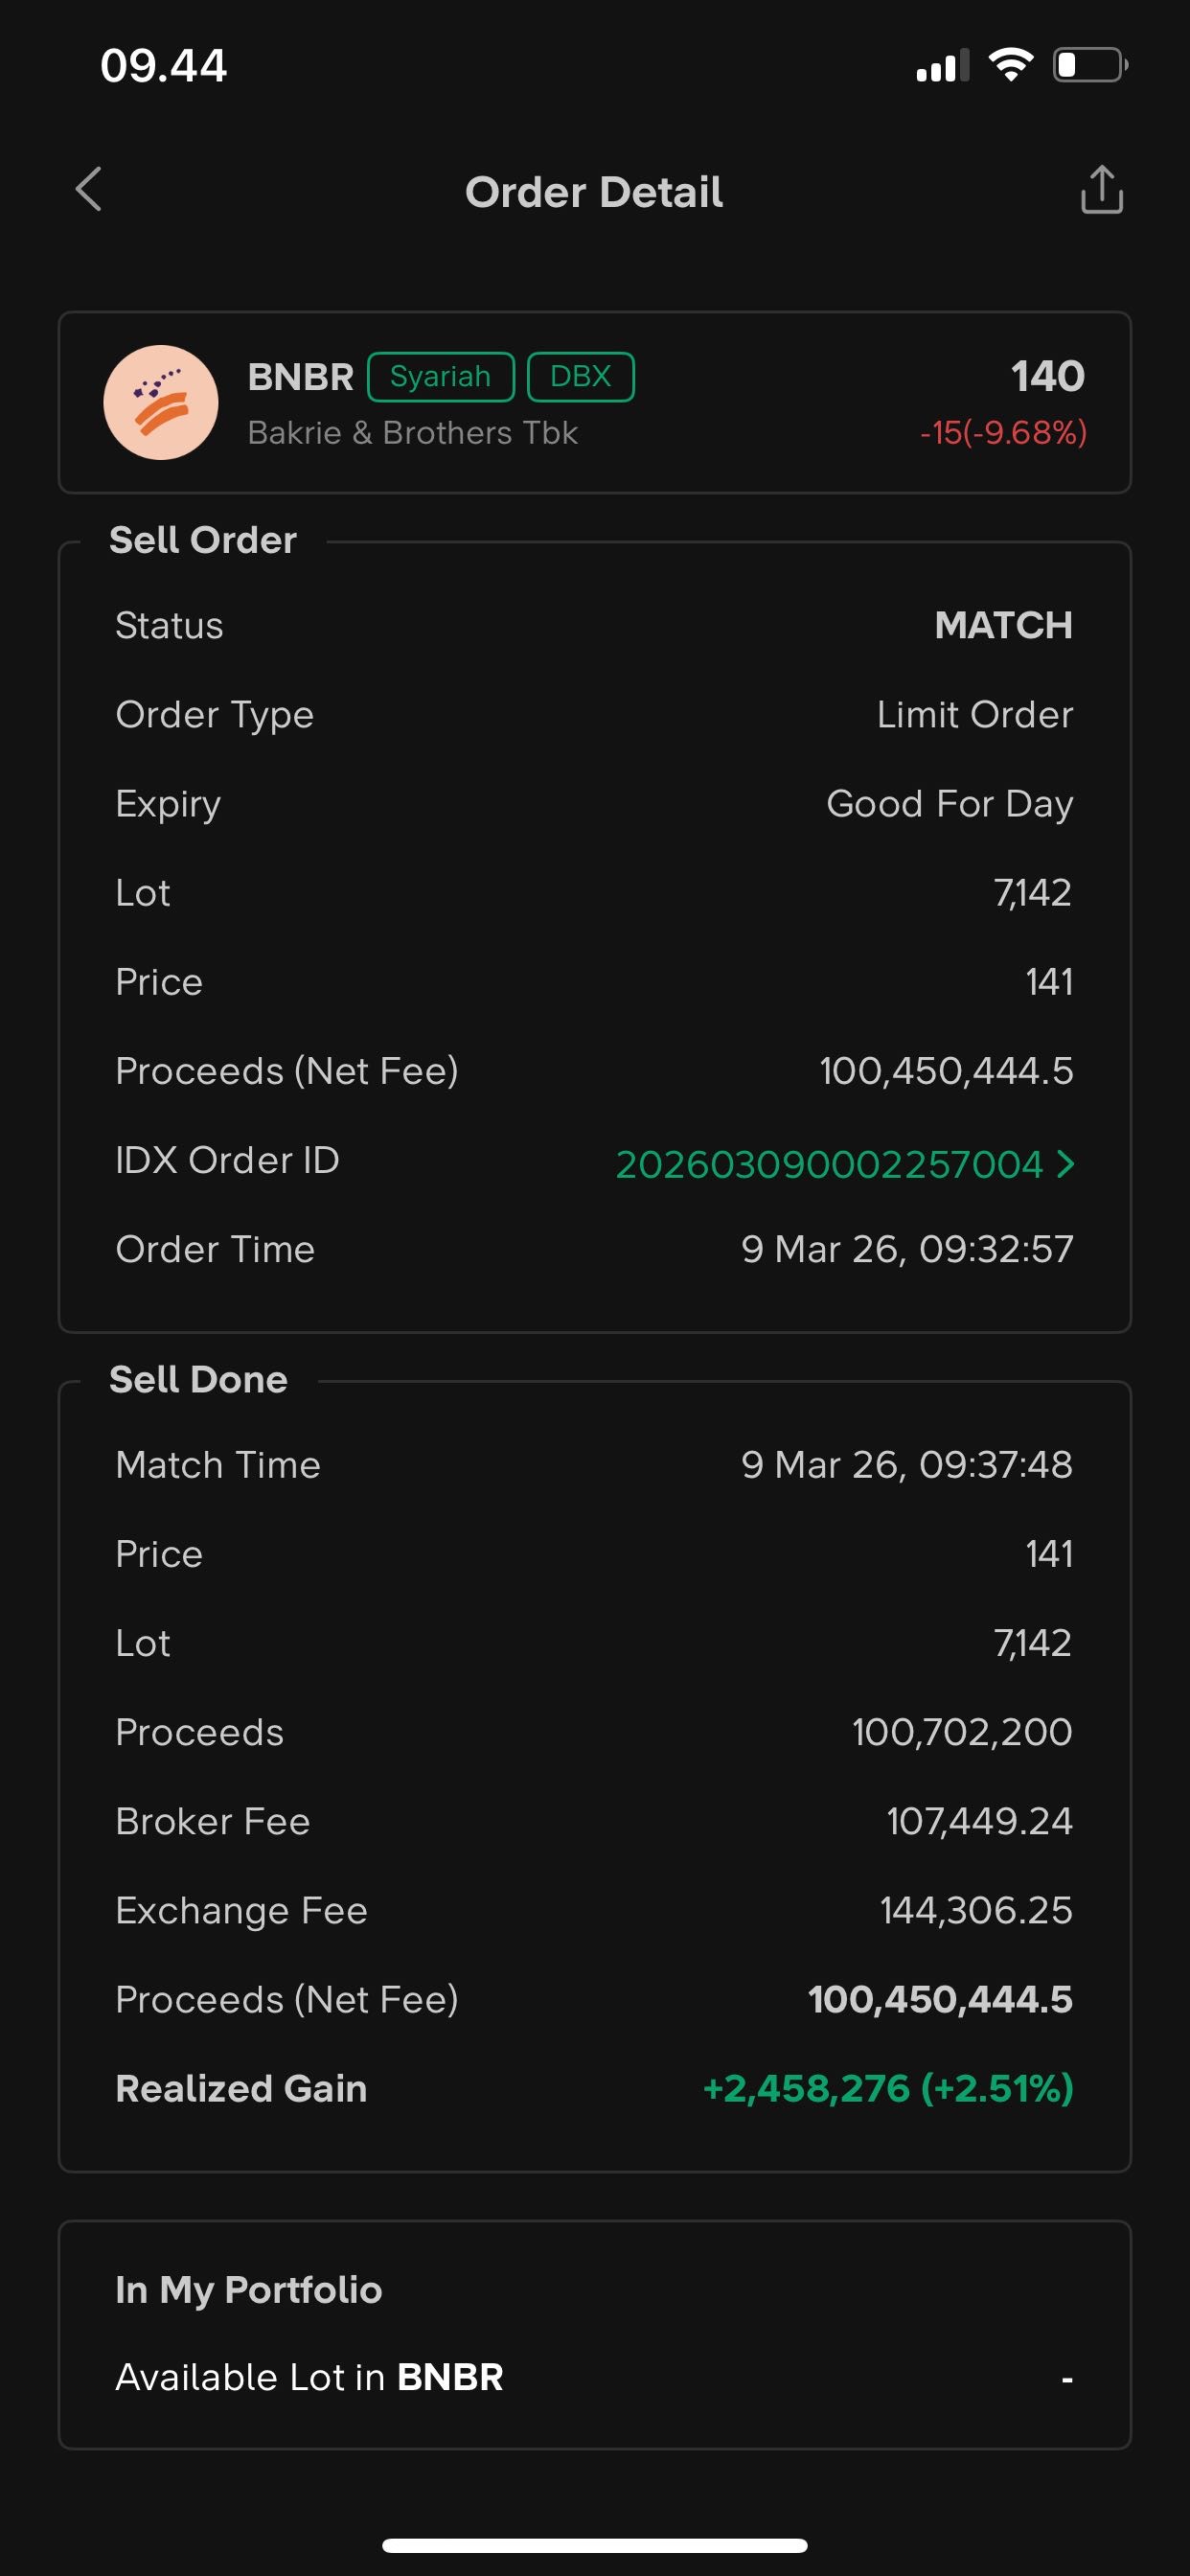Tap the home indicator bar

coord(594,2545)
